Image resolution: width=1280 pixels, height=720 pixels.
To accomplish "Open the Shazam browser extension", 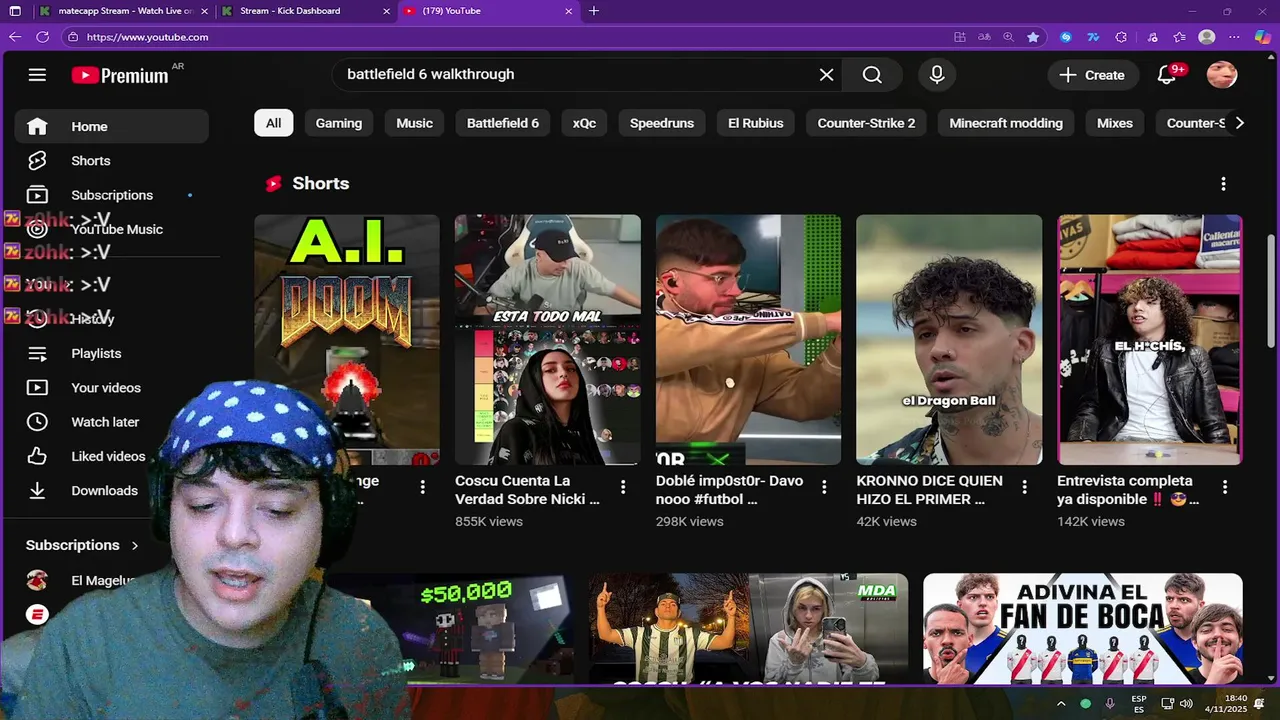I will 1066,37.
